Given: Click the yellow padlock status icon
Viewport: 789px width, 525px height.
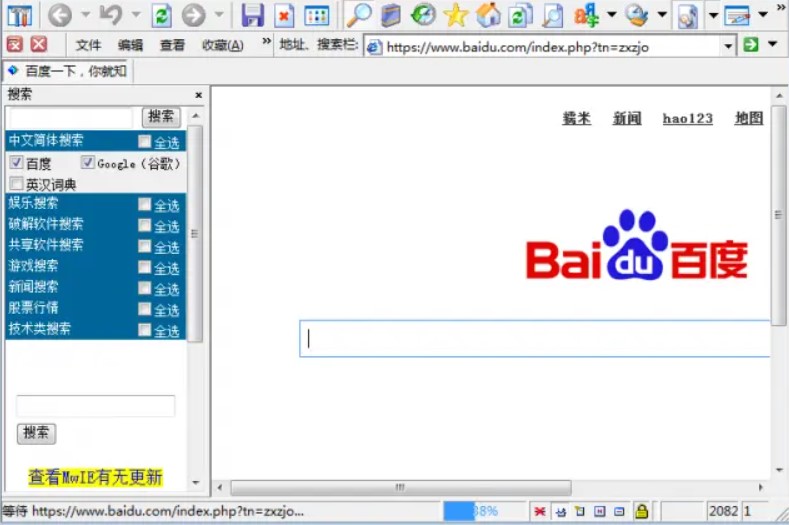Looking at the screenshot, I should pos(642,511).
